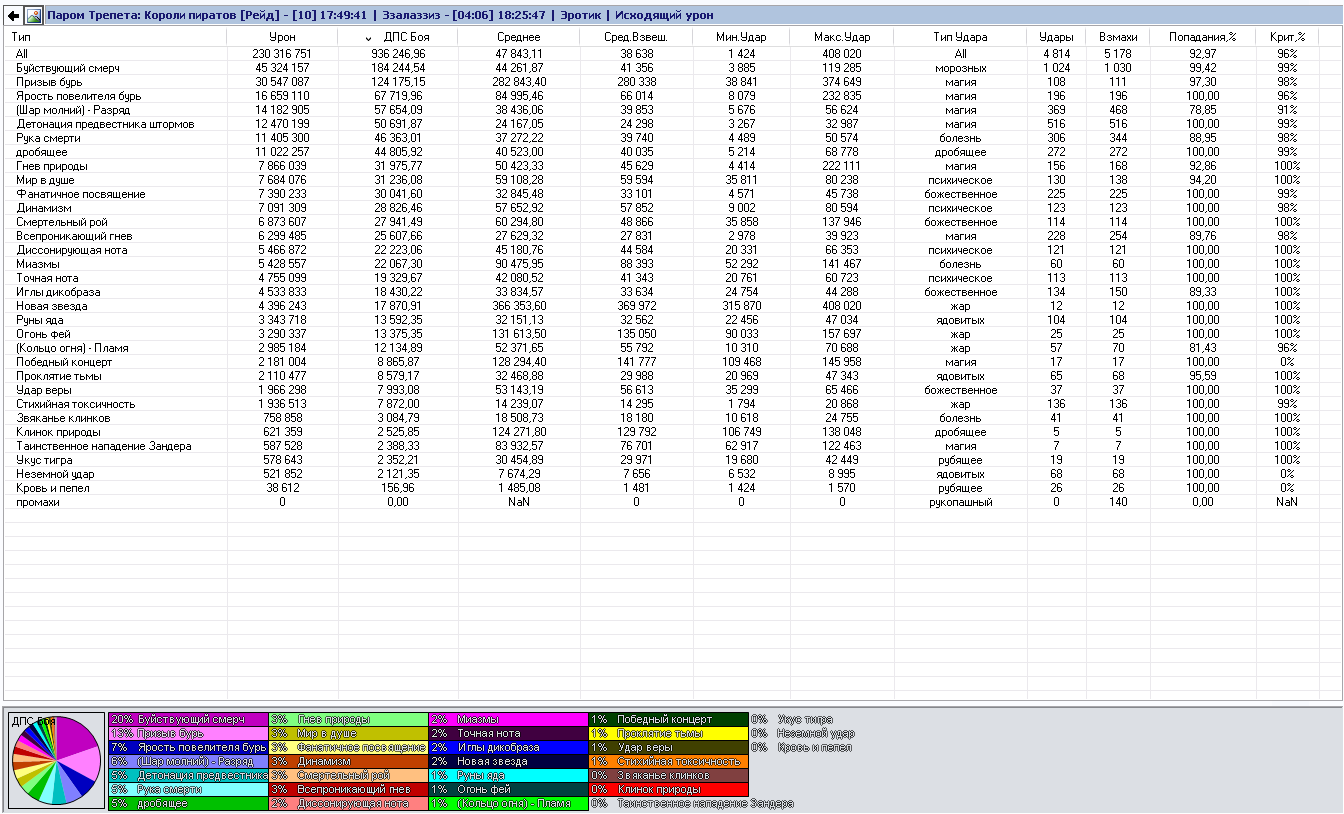Image resolution: width=1344 pixels, height=814 pixels.
Task: Click the Детонация предвестника legend swatch
Action: [x=188, y=775]
